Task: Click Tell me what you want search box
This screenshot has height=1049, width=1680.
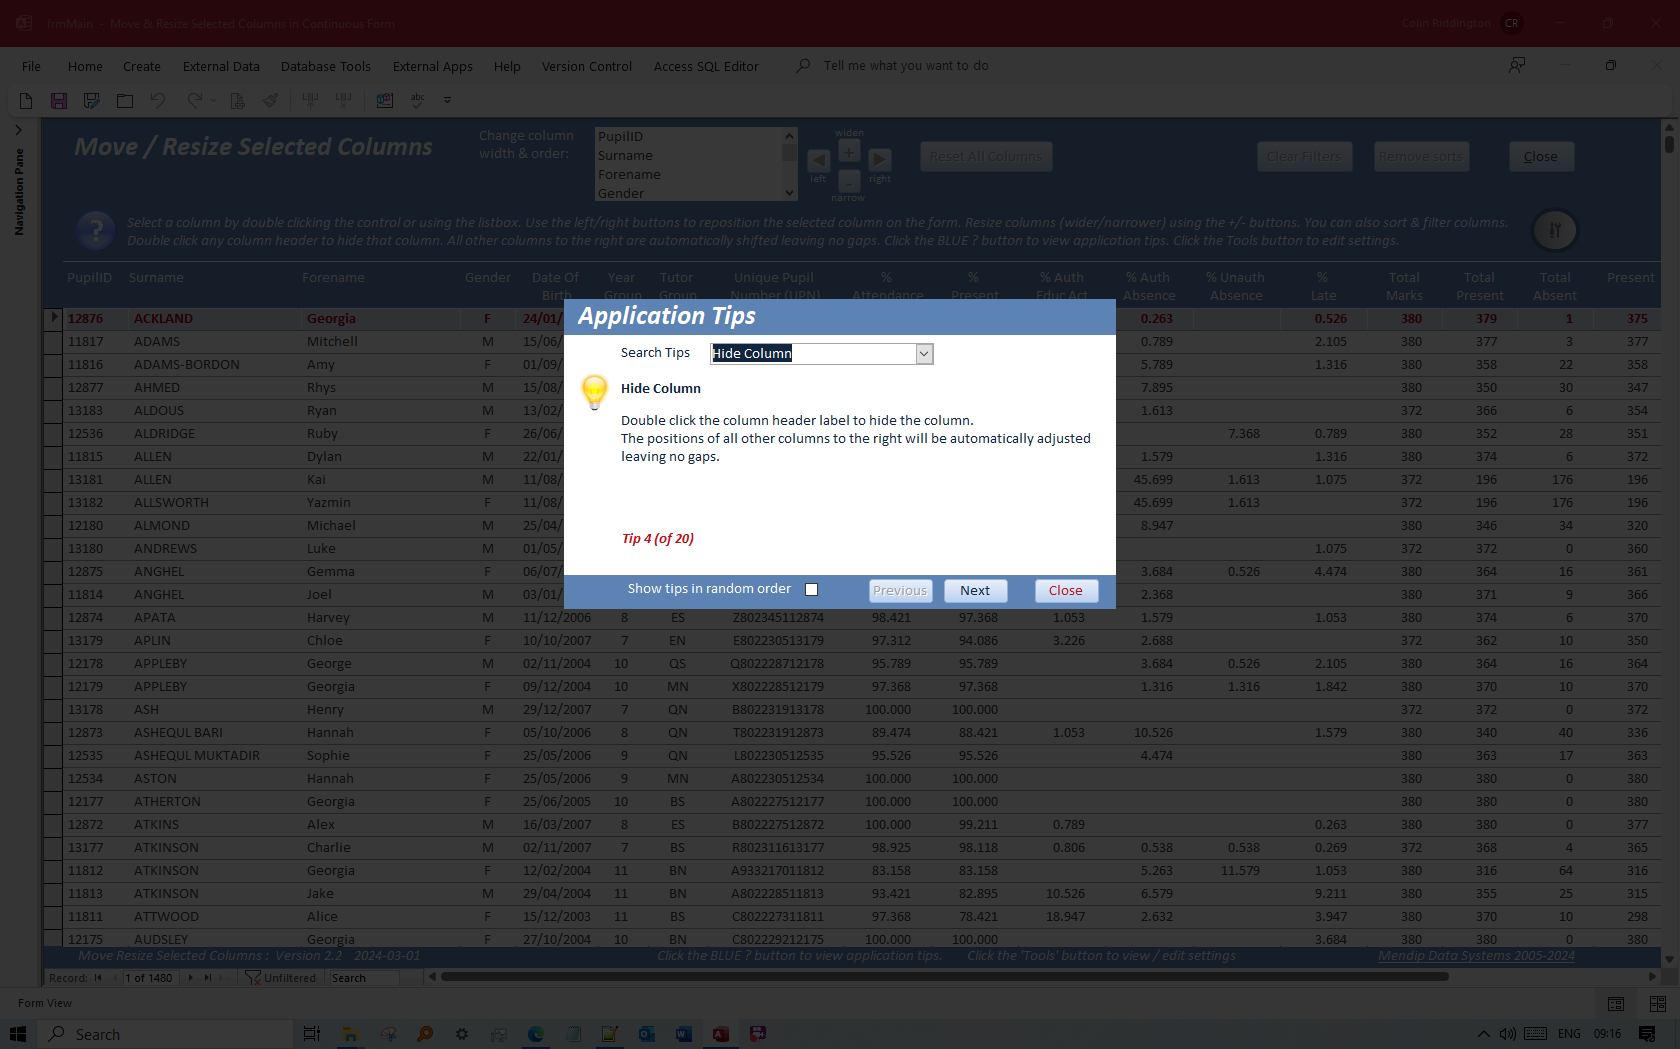Action: point(906,66)
